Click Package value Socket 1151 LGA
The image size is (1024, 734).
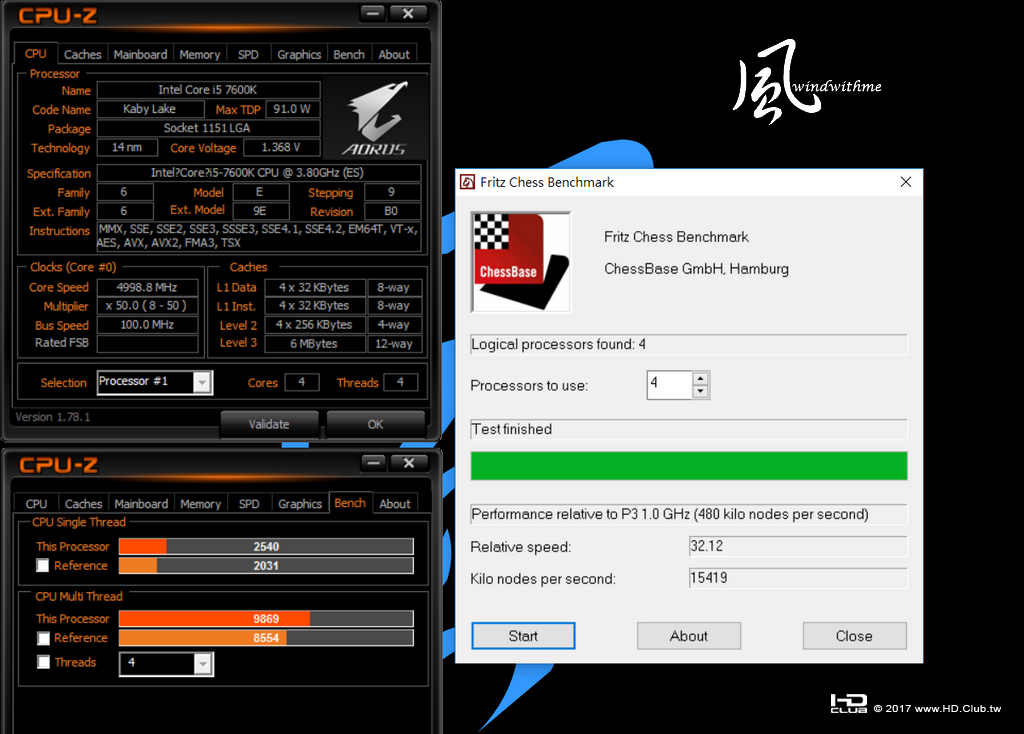[208, 128]
